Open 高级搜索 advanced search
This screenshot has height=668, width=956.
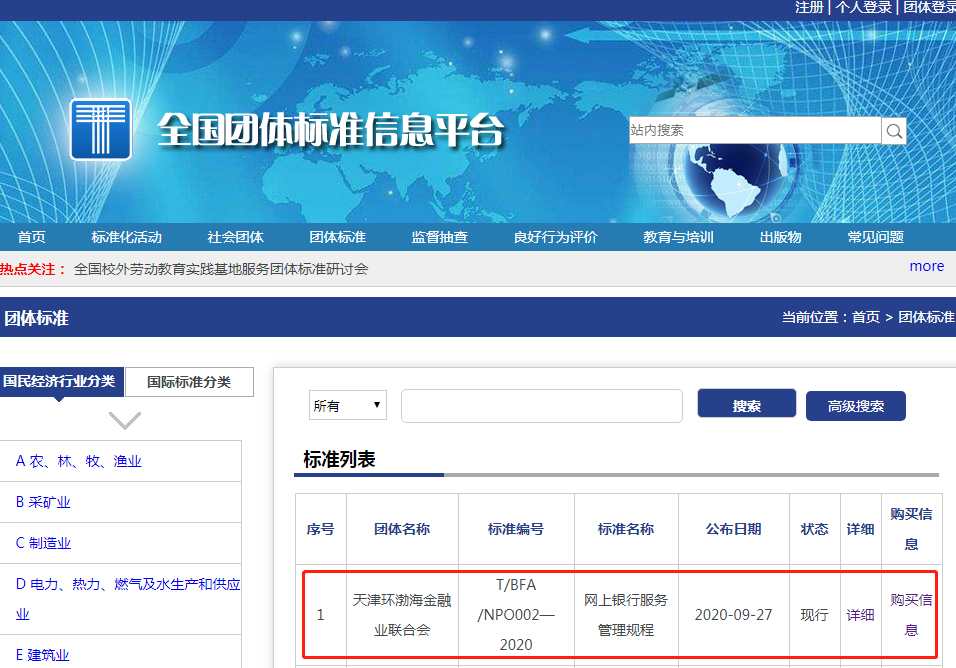pos(855,405)
